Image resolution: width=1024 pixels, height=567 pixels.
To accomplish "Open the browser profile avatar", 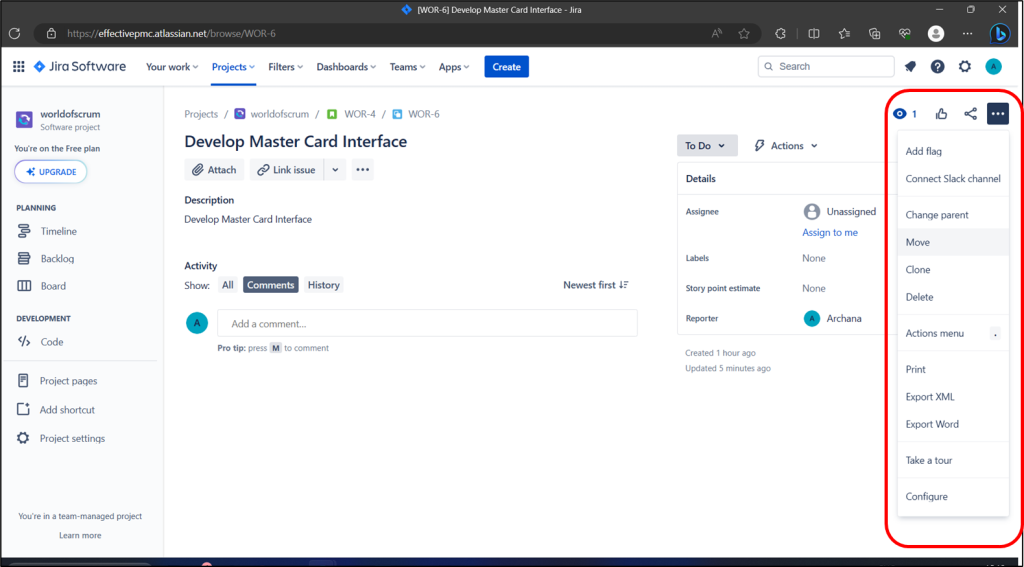I will click(x=936, y=33).
